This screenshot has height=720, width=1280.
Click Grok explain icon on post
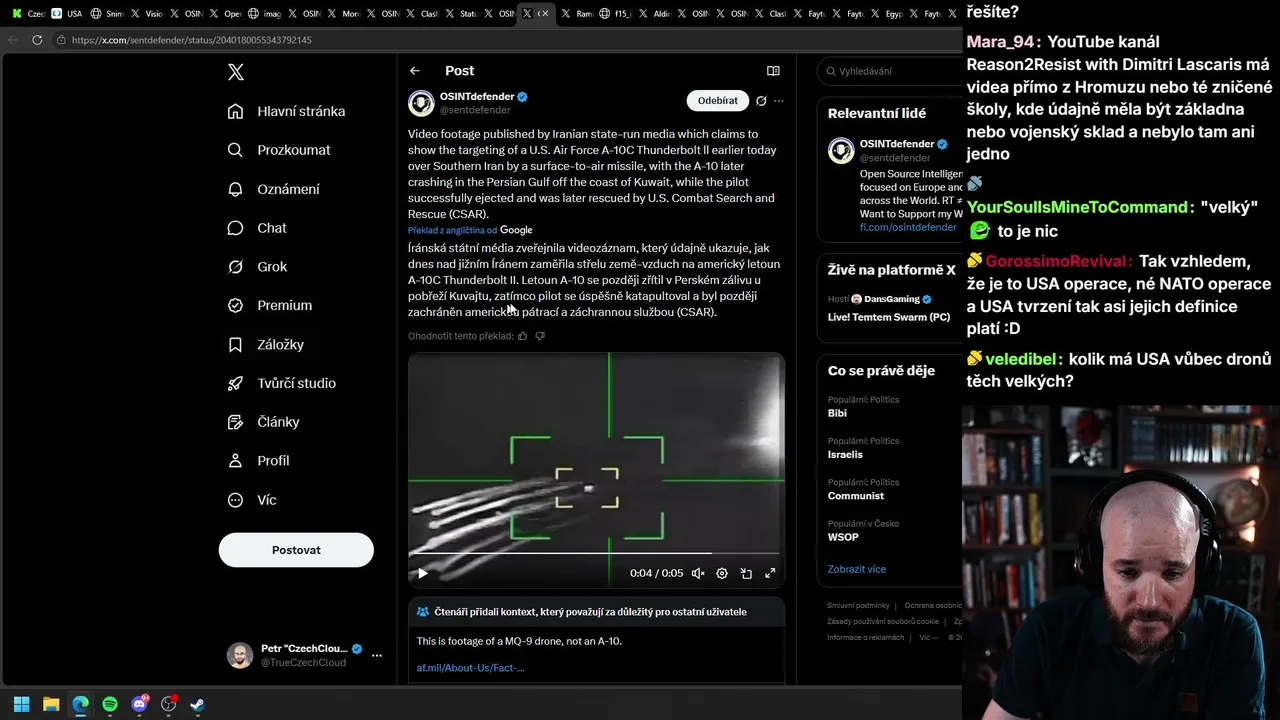pos(761,101)
